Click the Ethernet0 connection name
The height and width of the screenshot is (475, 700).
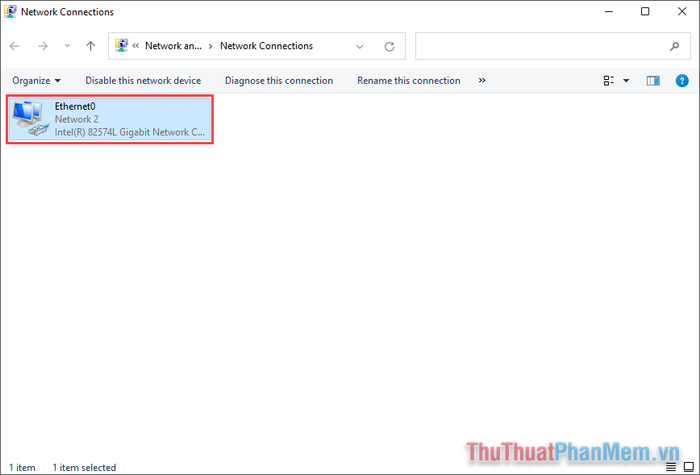75,106
